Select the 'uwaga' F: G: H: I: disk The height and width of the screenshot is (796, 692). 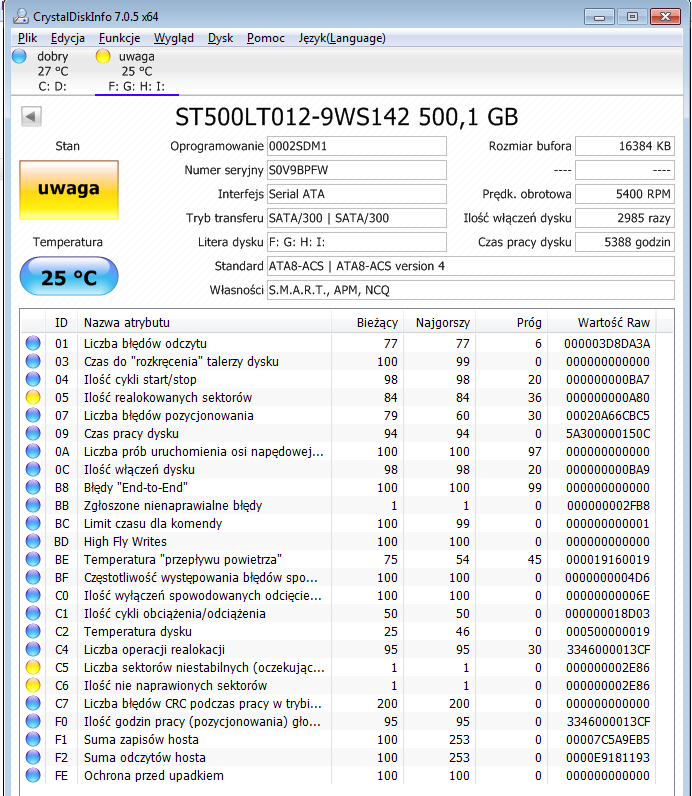pyautogui.click(x=137, y=71)
